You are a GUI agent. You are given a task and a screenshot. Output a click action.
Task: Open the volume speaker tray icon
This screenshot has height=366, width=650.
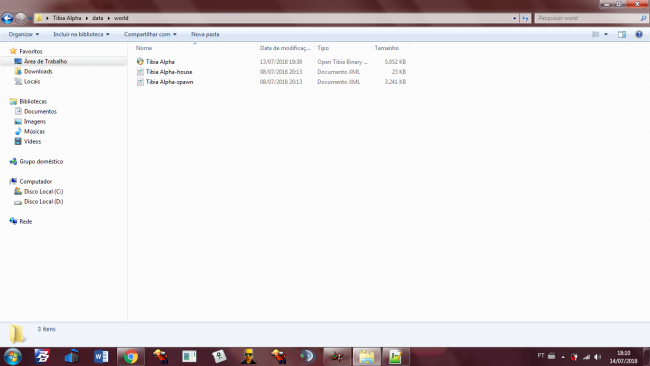(x=597, y=356)
